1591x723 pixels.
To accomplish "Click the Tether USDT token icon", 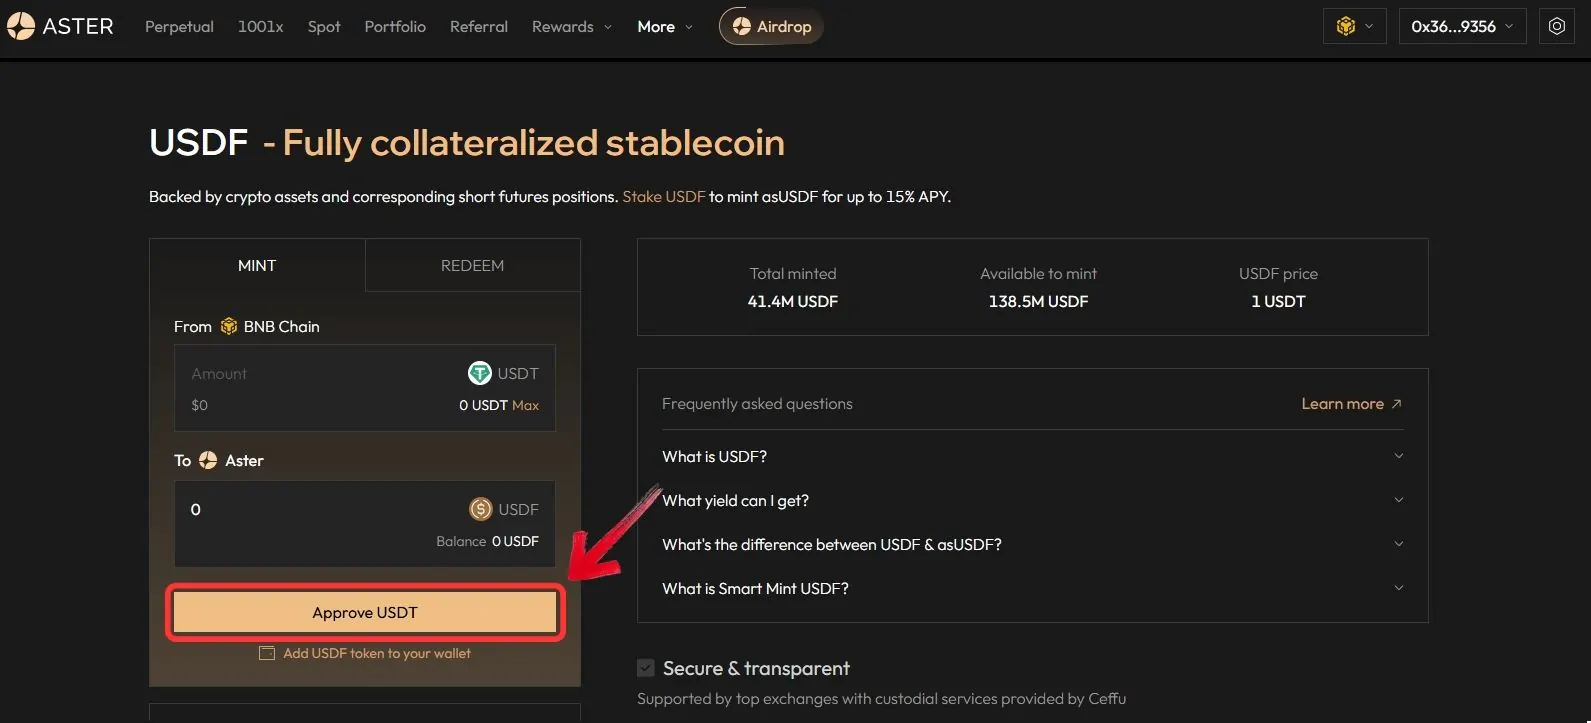I will 480,373.
